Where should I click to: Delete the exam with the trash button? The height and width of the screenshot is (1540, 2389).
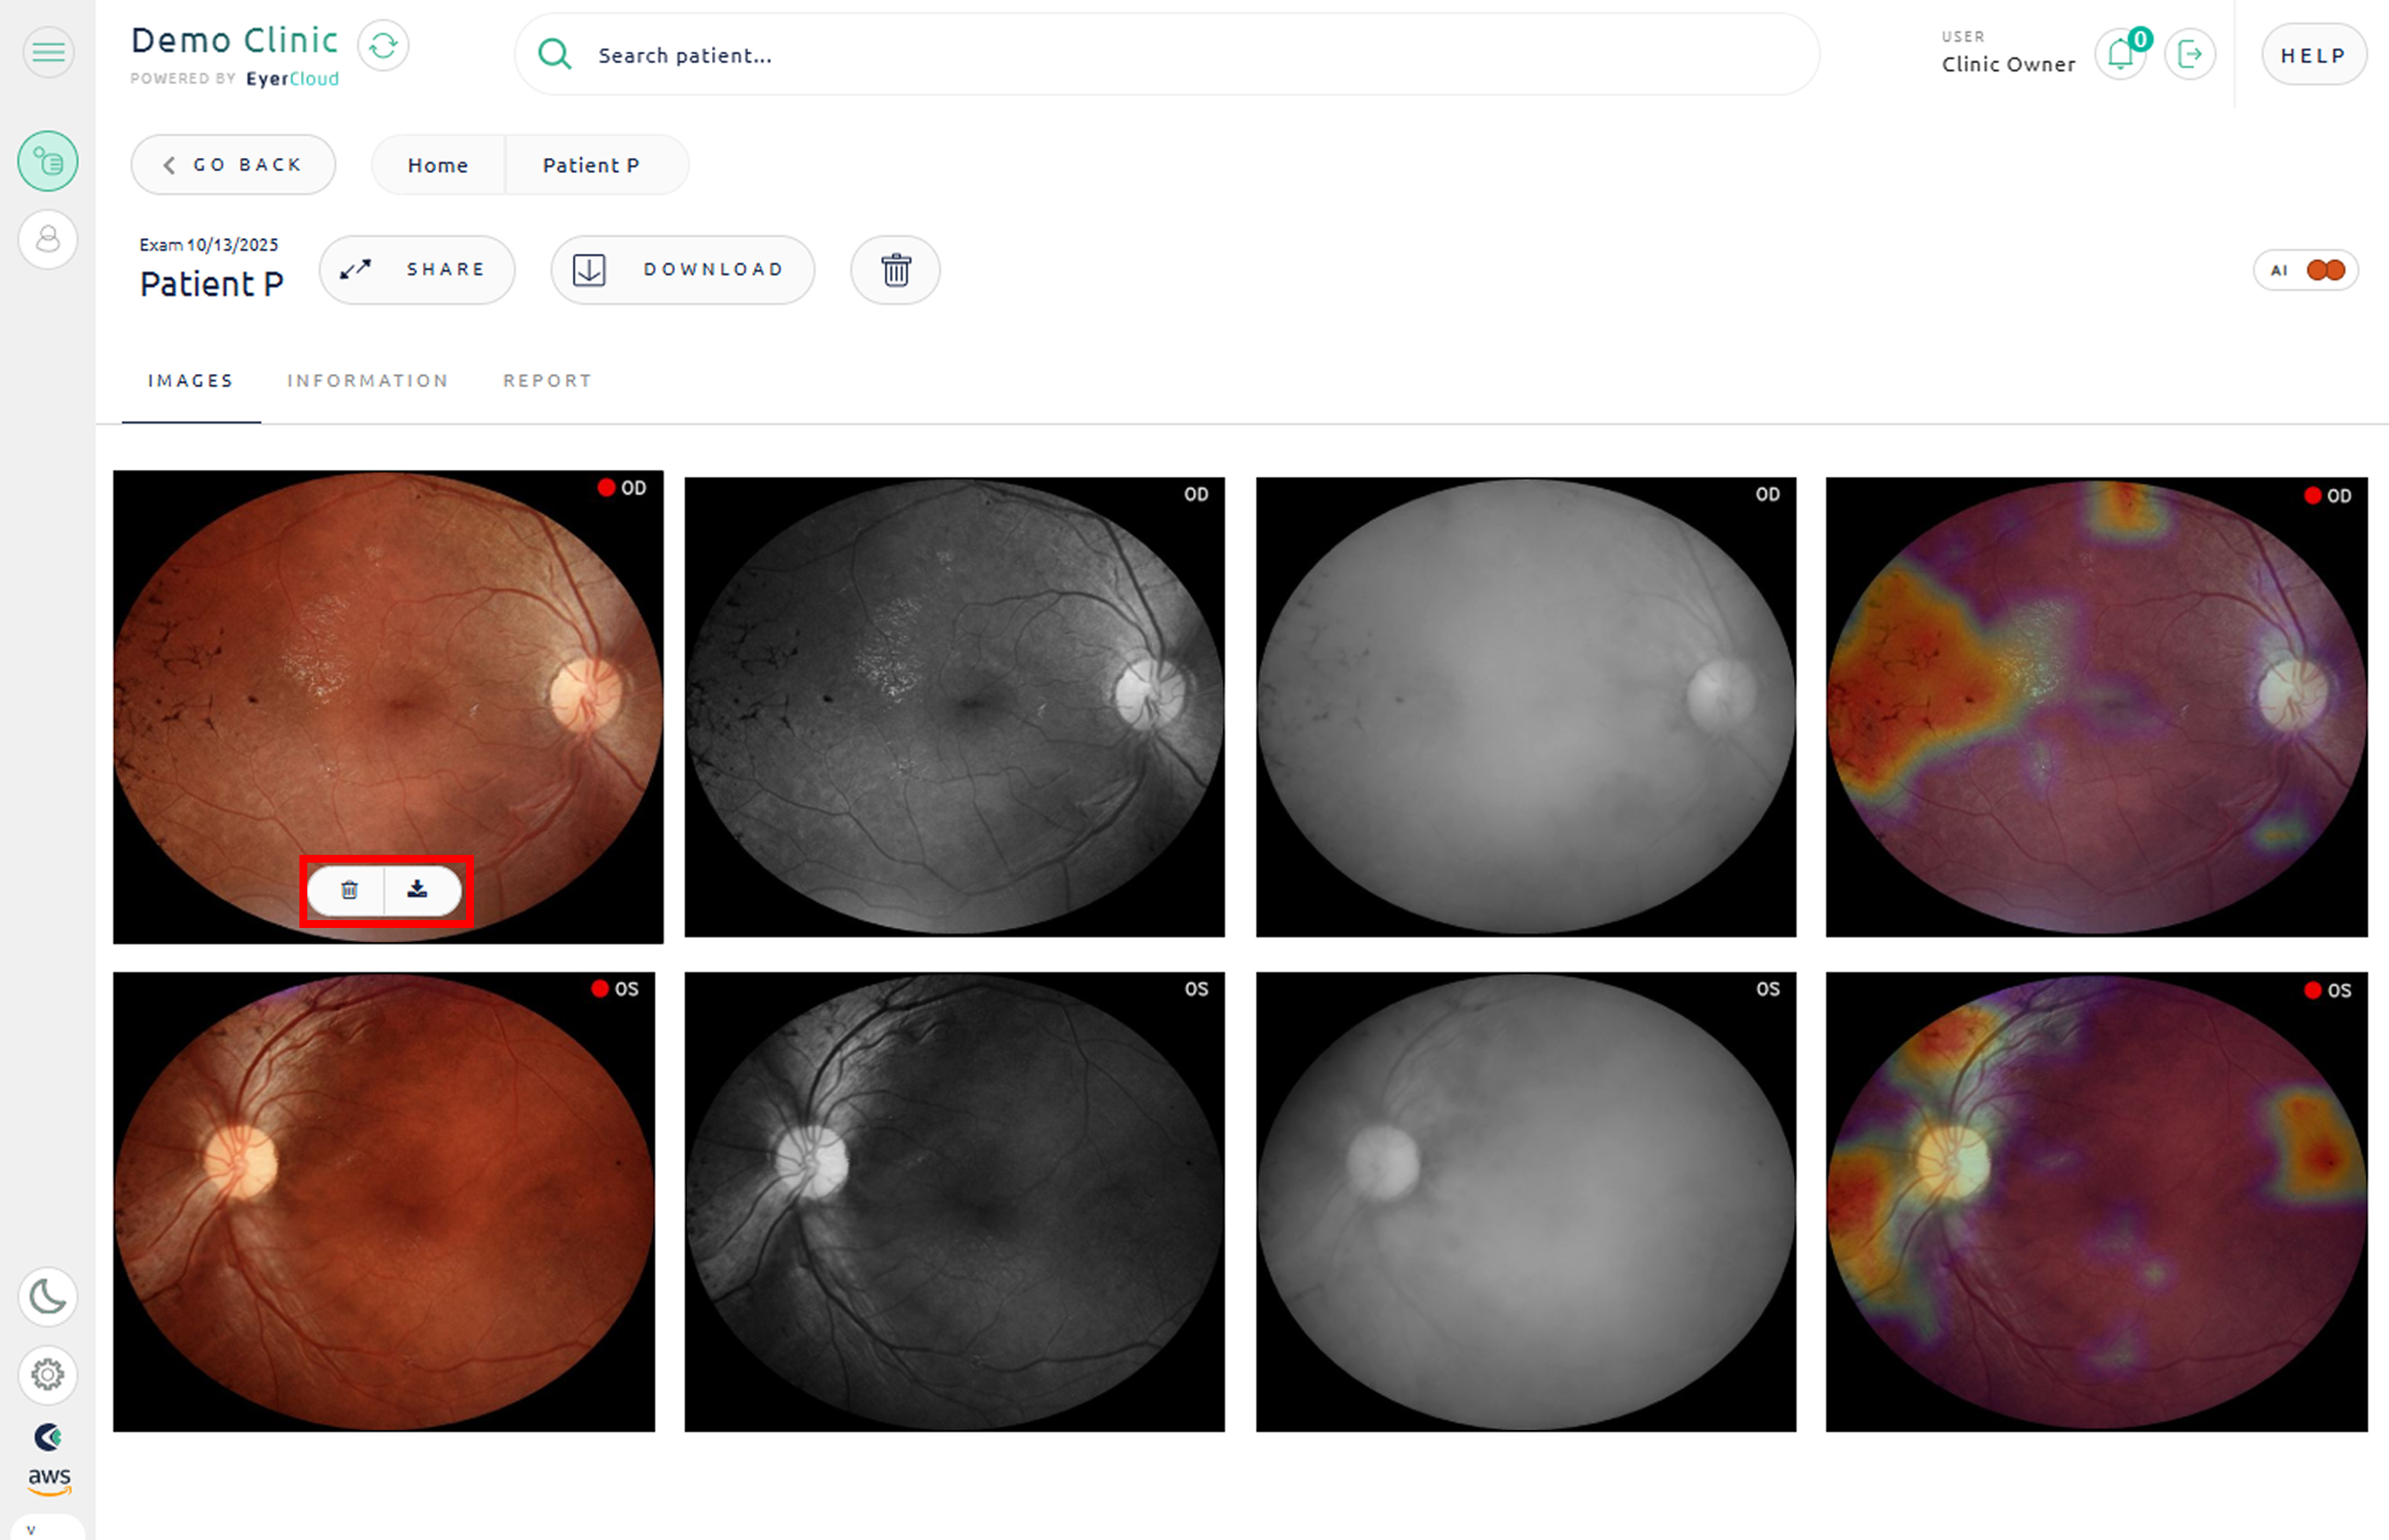895,270
